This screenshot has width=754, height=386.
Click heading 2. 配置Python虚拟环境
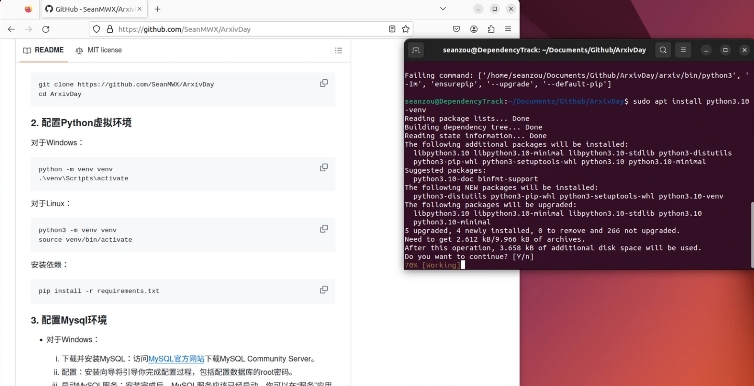point(81,123)
